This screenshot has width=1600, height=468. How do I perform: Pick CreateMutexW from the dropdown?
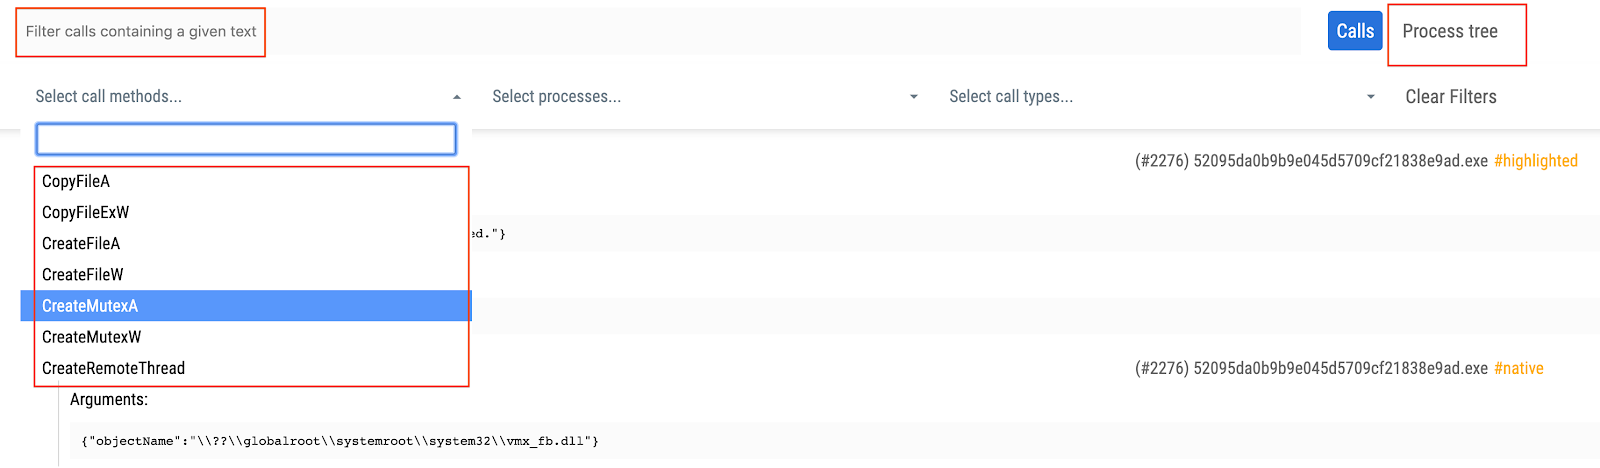(92, 337)
